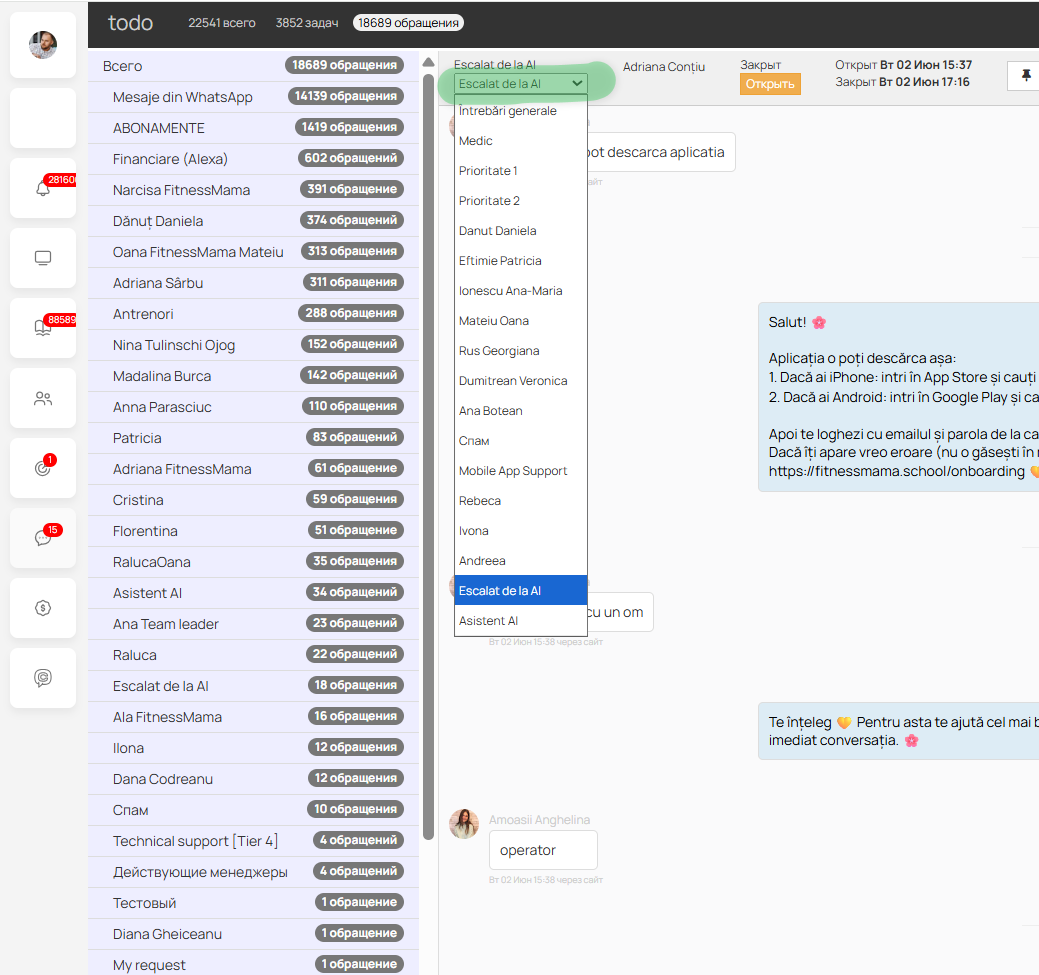Select highlighted Escalat de la AI option
This screenshot has height=975, width=1039.
[x=521, y=591]
